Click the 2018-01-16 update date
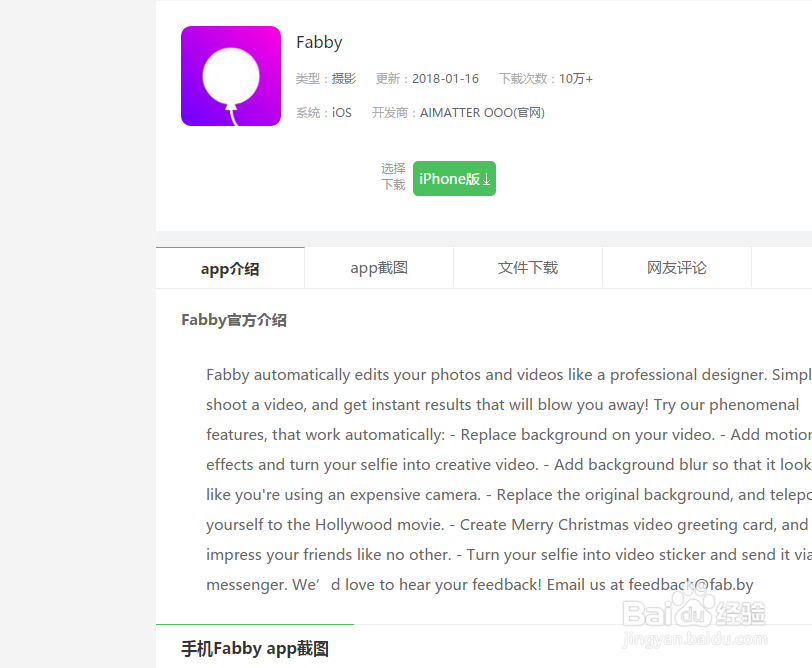This screenshot has width=812, height=668. point(445,79)
